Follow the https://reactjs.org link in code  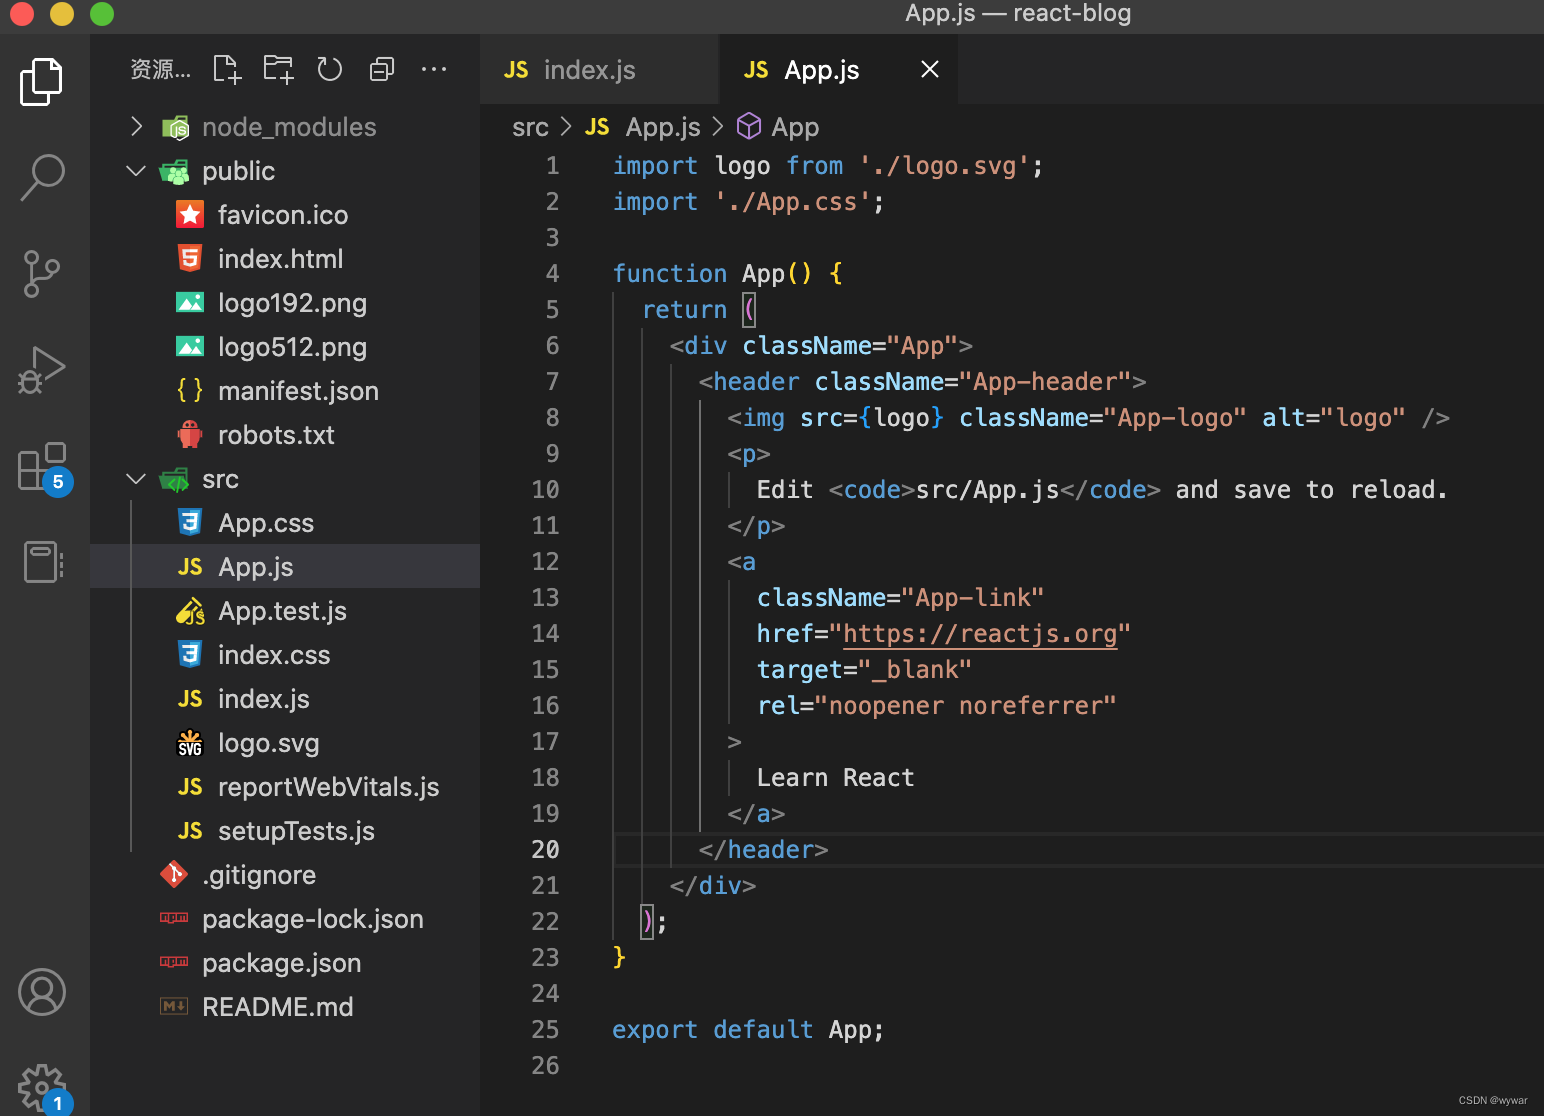tap(980, 634)
